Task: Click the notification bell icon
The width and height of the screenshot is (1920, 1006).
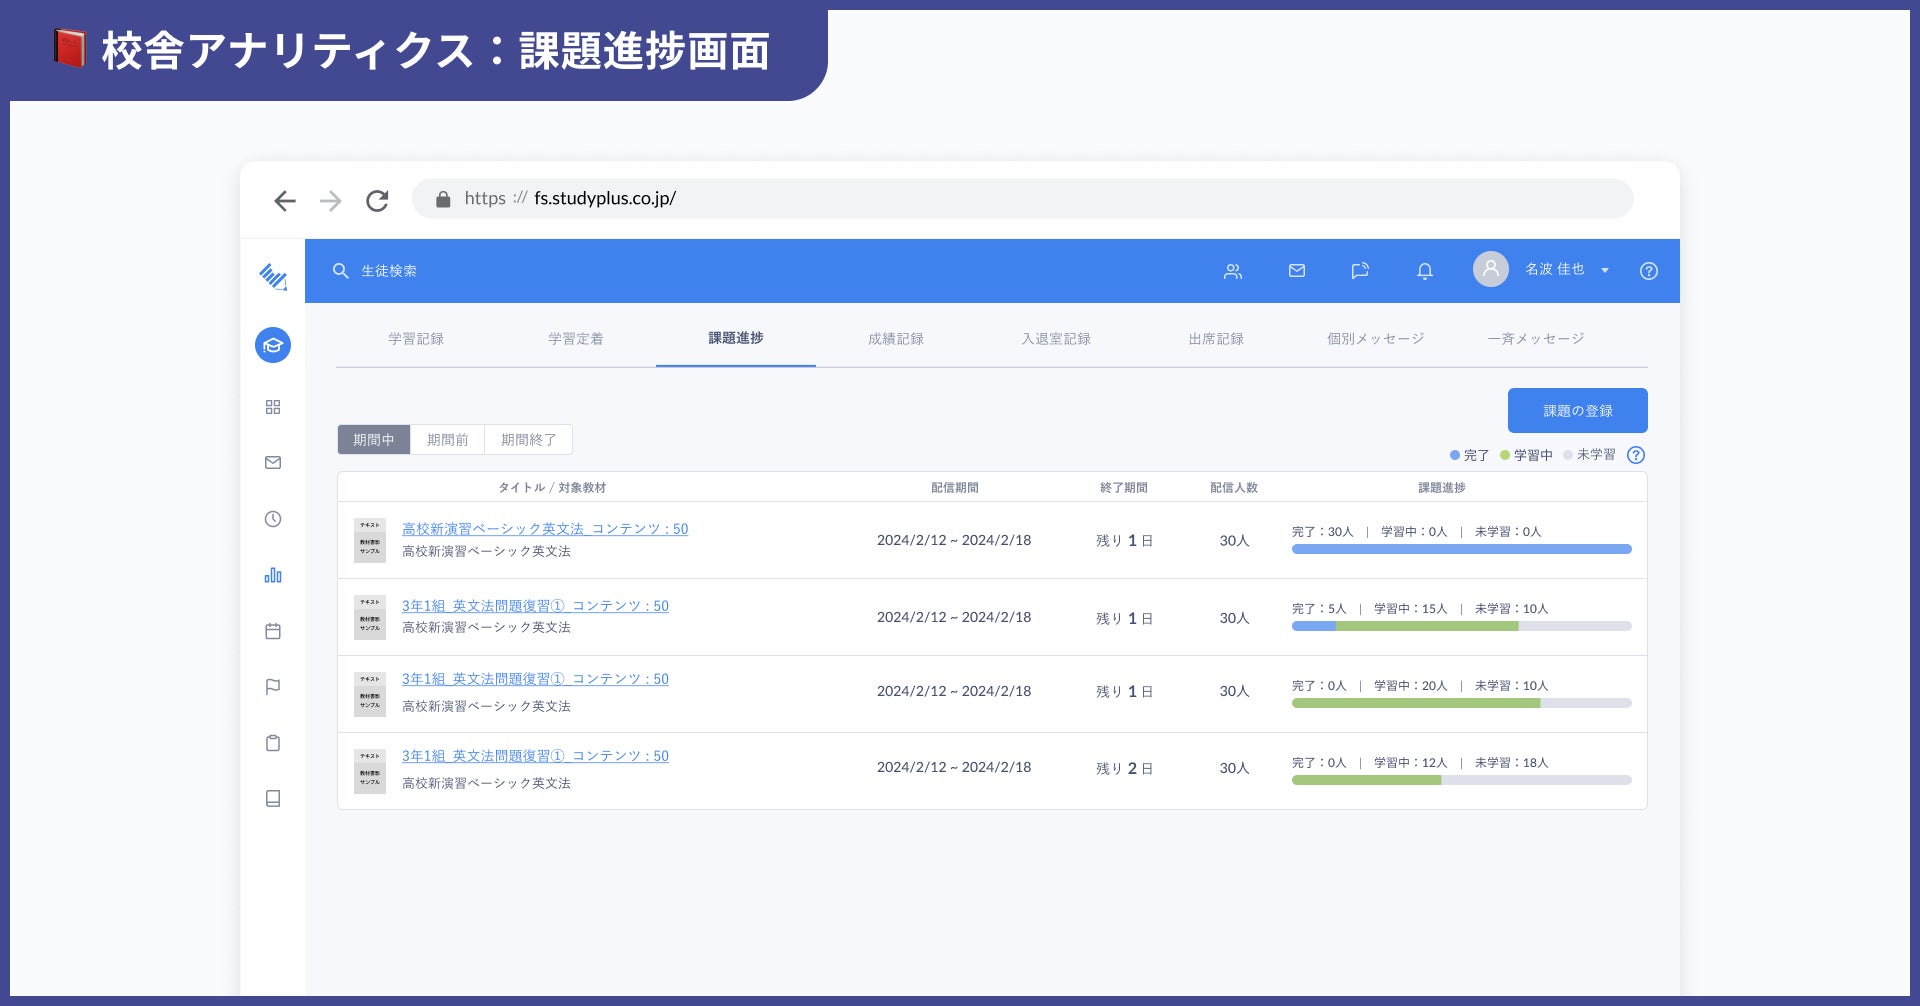Action: click(x=1425, y=271)
